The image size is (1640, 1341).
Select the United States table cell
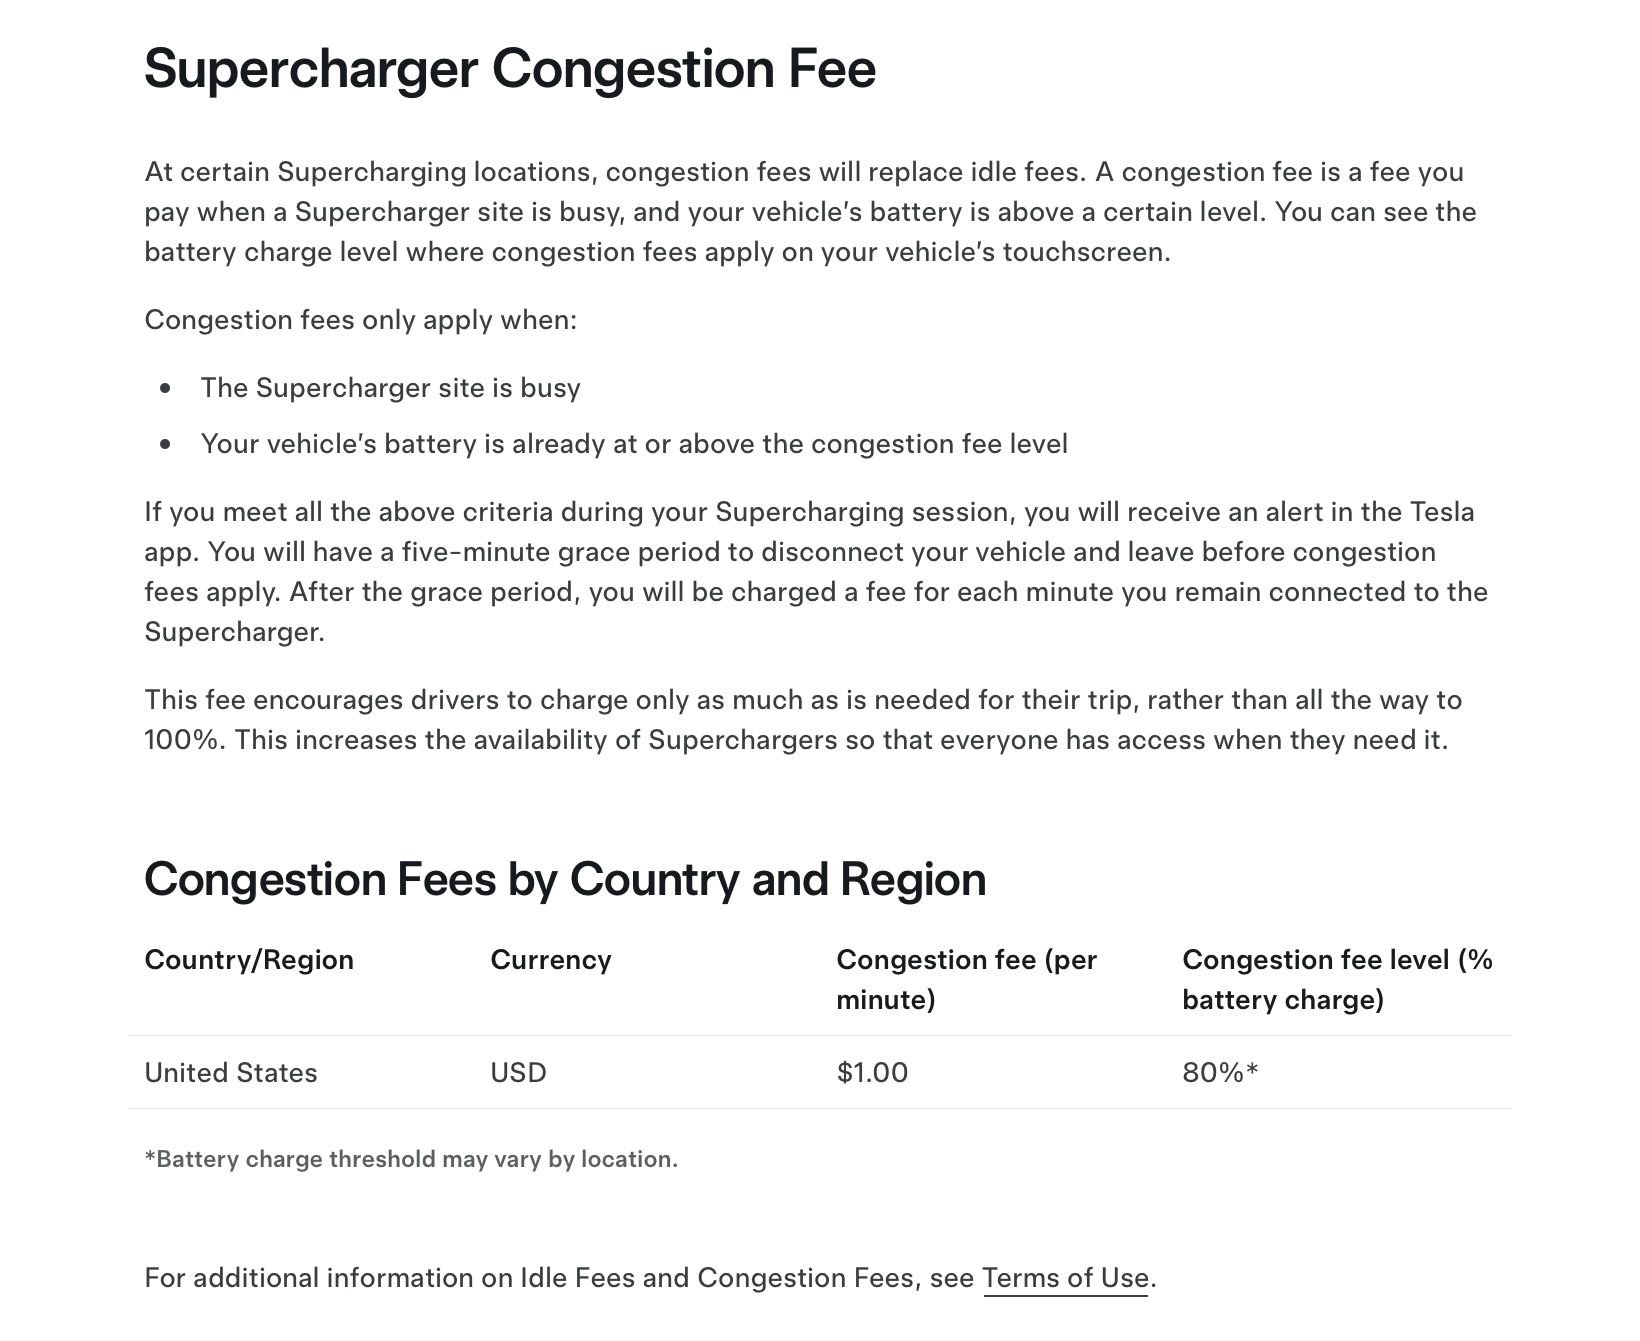[x=231, y=1073]
